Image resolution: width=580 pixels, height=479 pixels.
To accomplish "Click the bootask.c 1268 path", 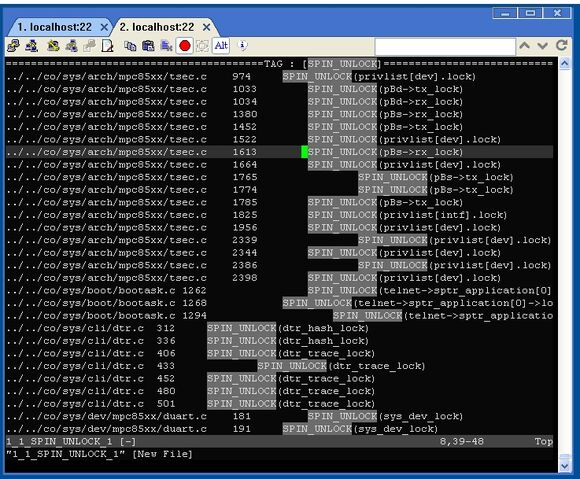I will tap(91, 303).
